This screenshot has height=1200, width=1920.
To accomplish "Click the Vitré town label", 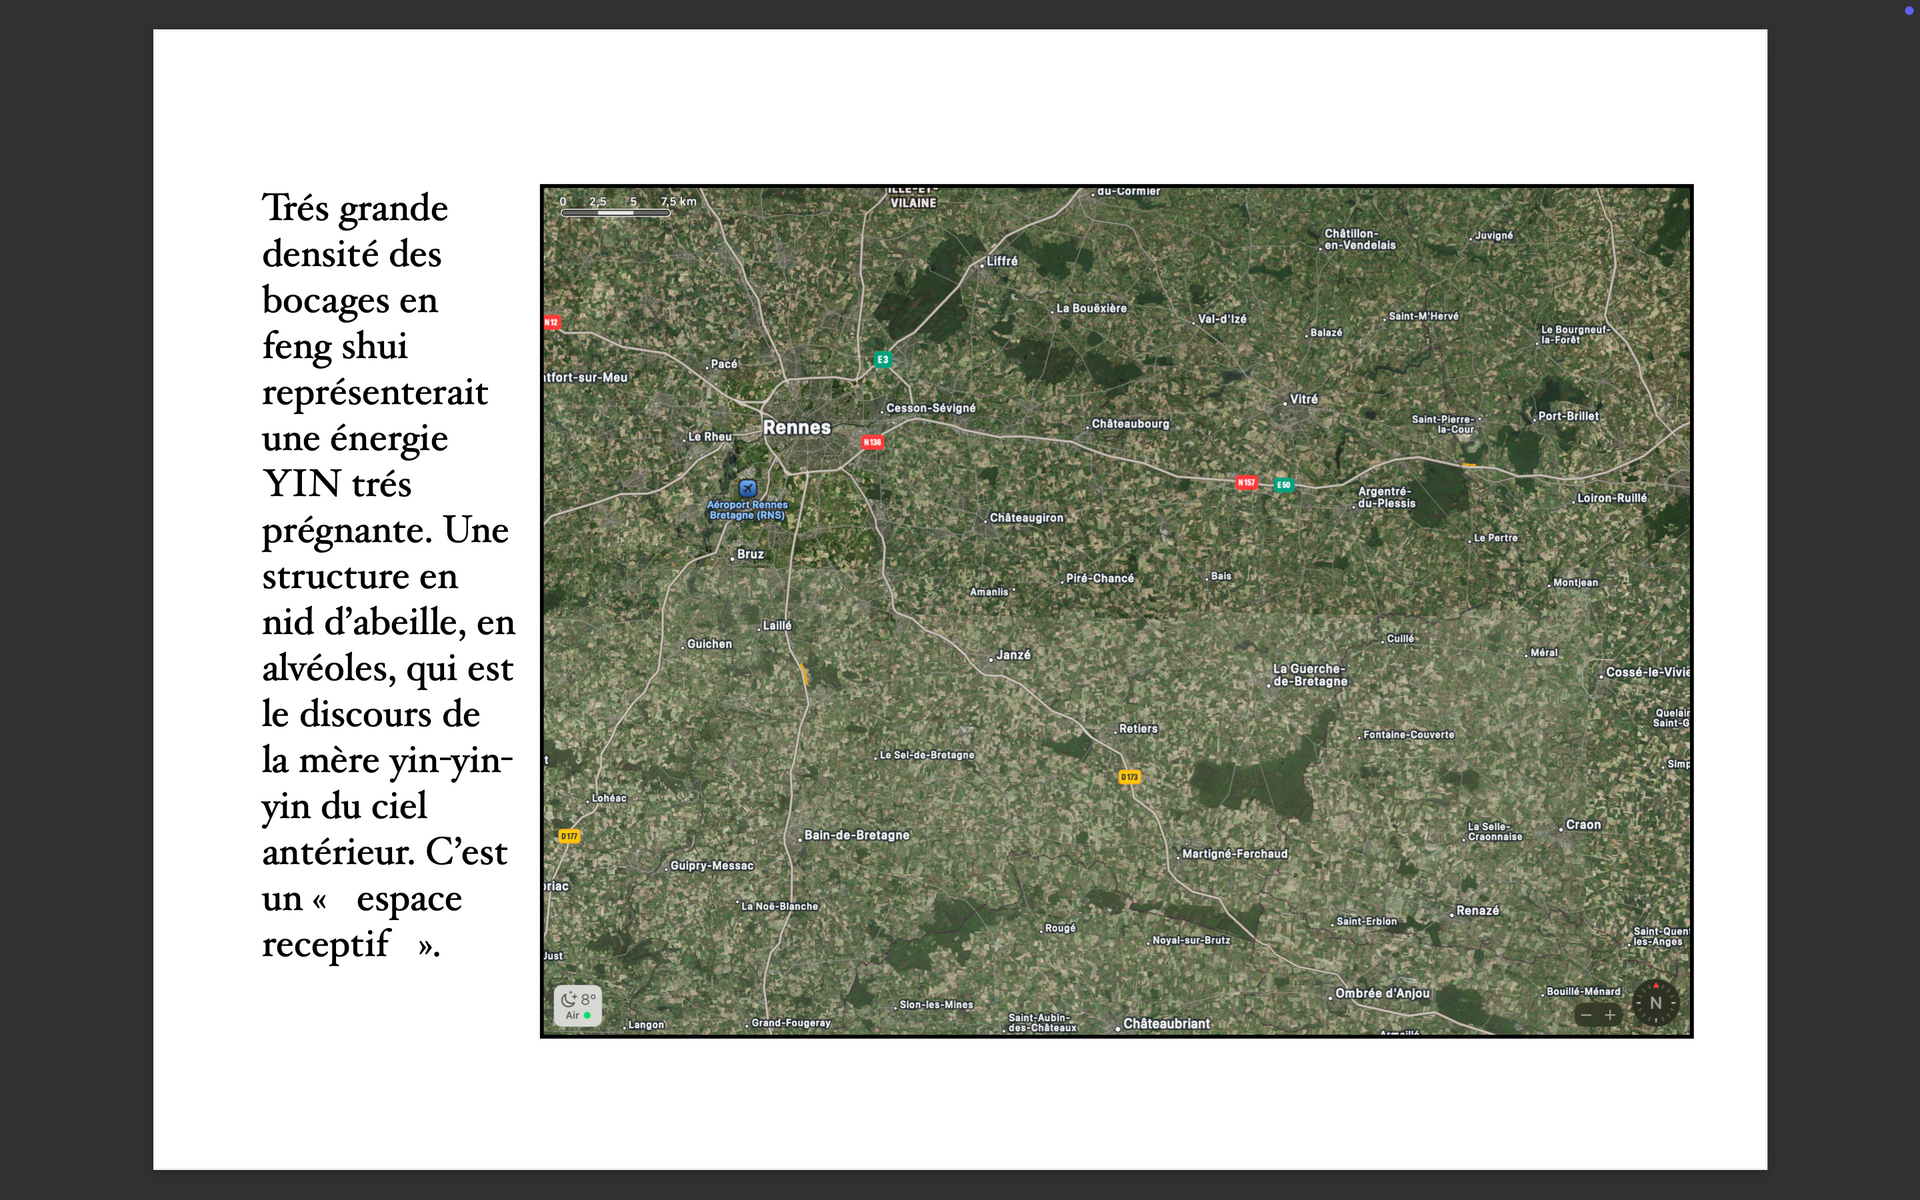I will (1303, 399).
